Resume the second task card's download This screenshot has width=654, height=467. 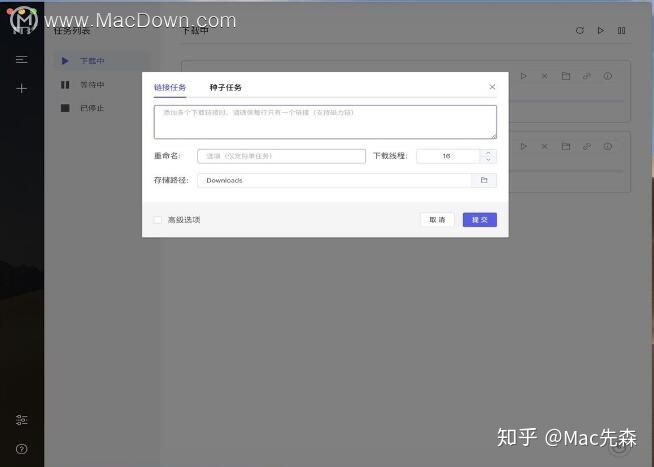pos(524,146)
